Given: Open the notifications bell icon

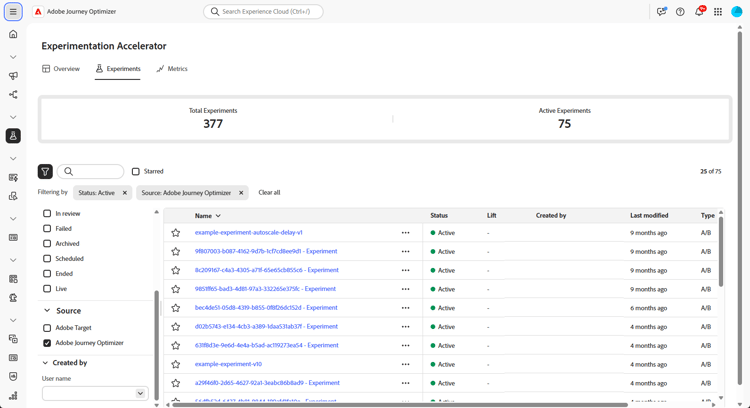Looking at the screenshot, I should point(699,11).
